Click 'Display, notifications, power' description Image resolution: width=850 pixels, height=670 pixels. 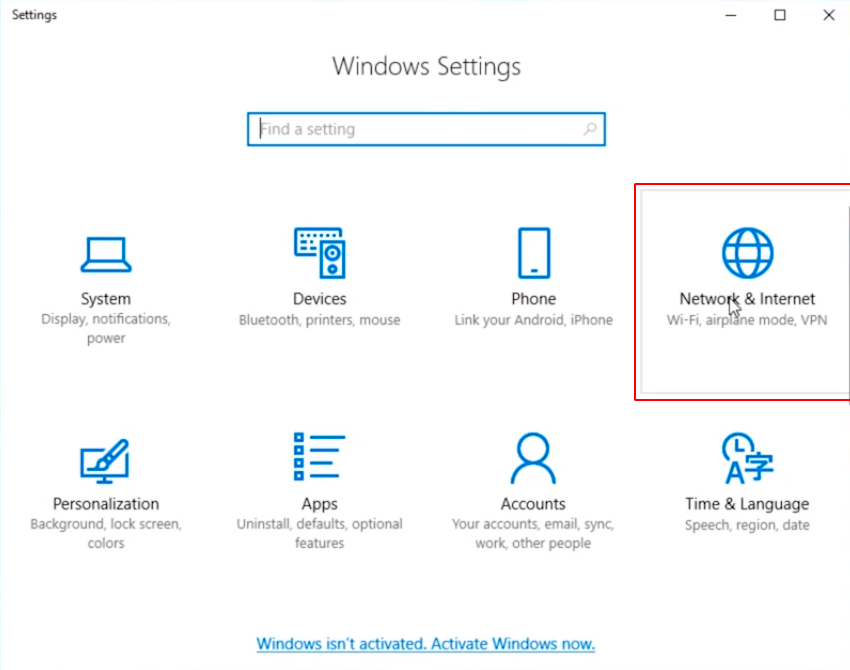coord(106,328)
